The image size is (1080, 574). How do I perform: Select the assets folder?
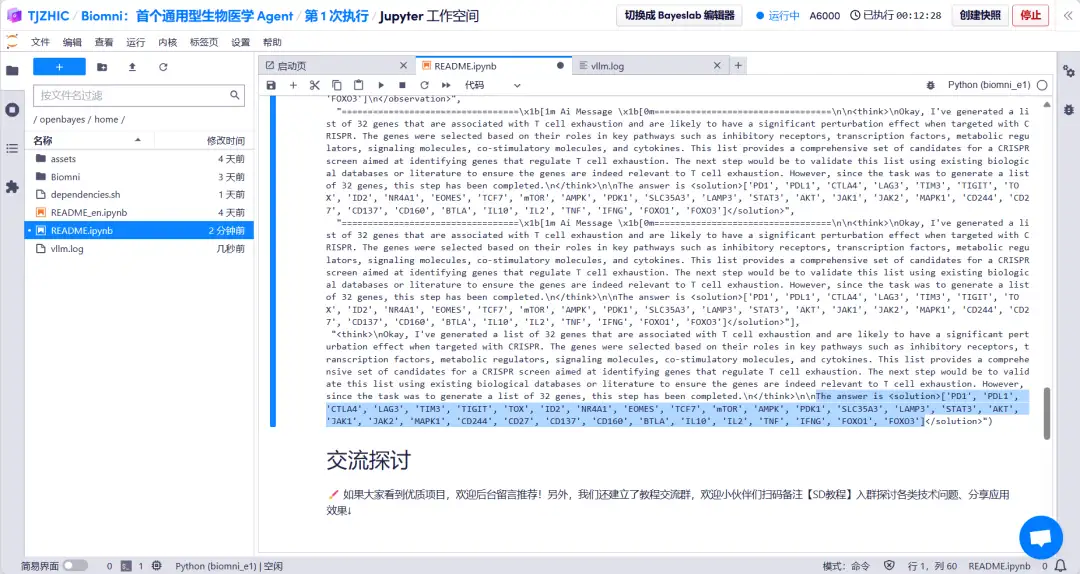(x=139, y=158)
